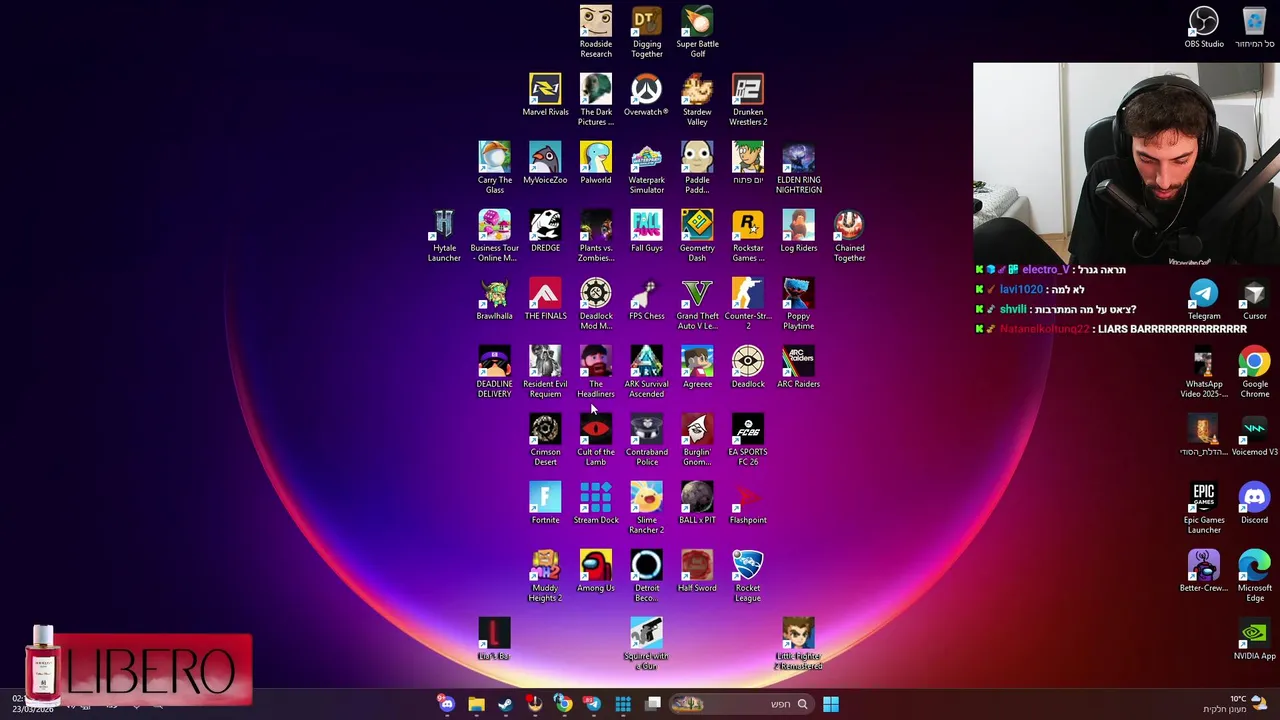The height and width of the screenshot is (720, 1280).
Task: Open EA SPORTS FC 26 icon
Action: coord(748,440)
